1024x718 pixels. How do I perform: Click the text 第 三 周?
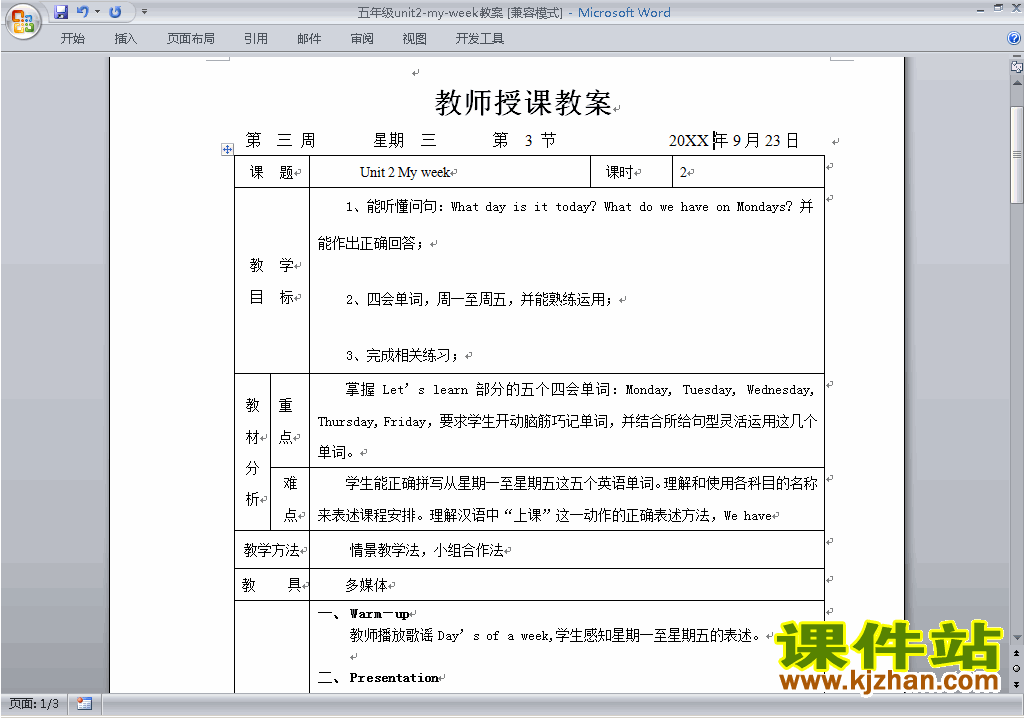(280, 140)
